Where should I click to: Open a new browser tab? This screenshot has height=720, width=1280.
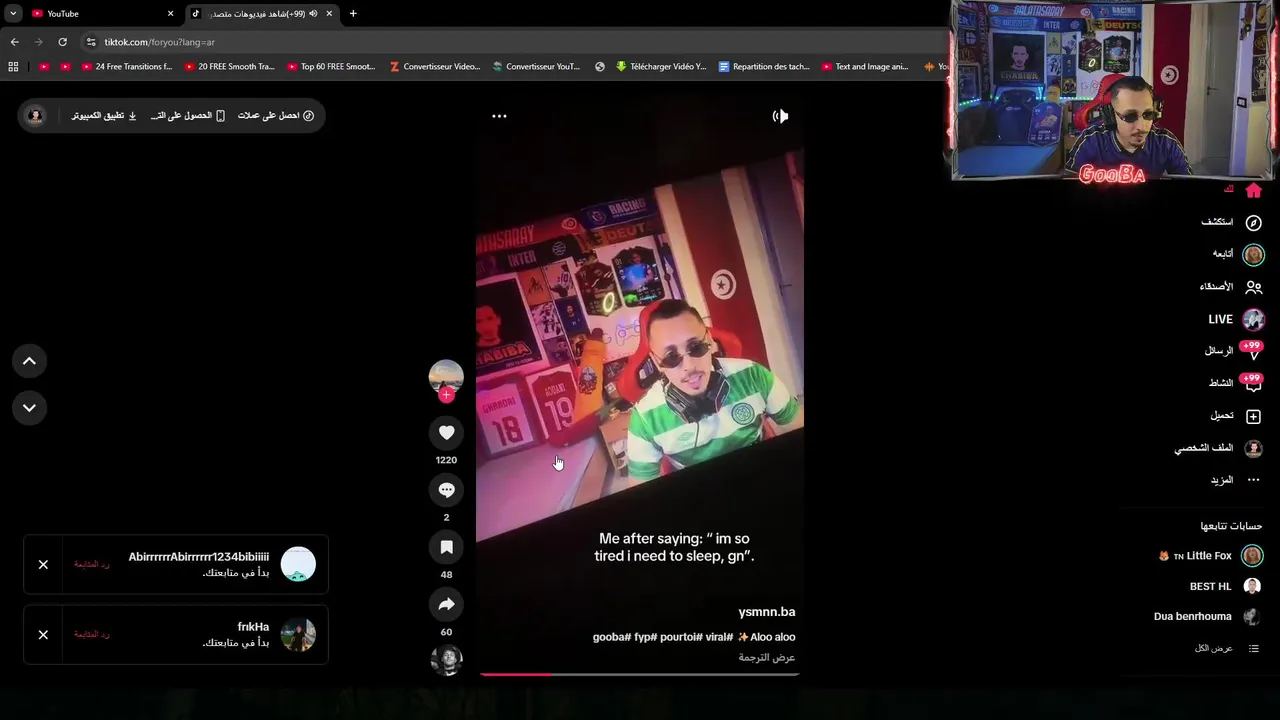click(353, 14)
